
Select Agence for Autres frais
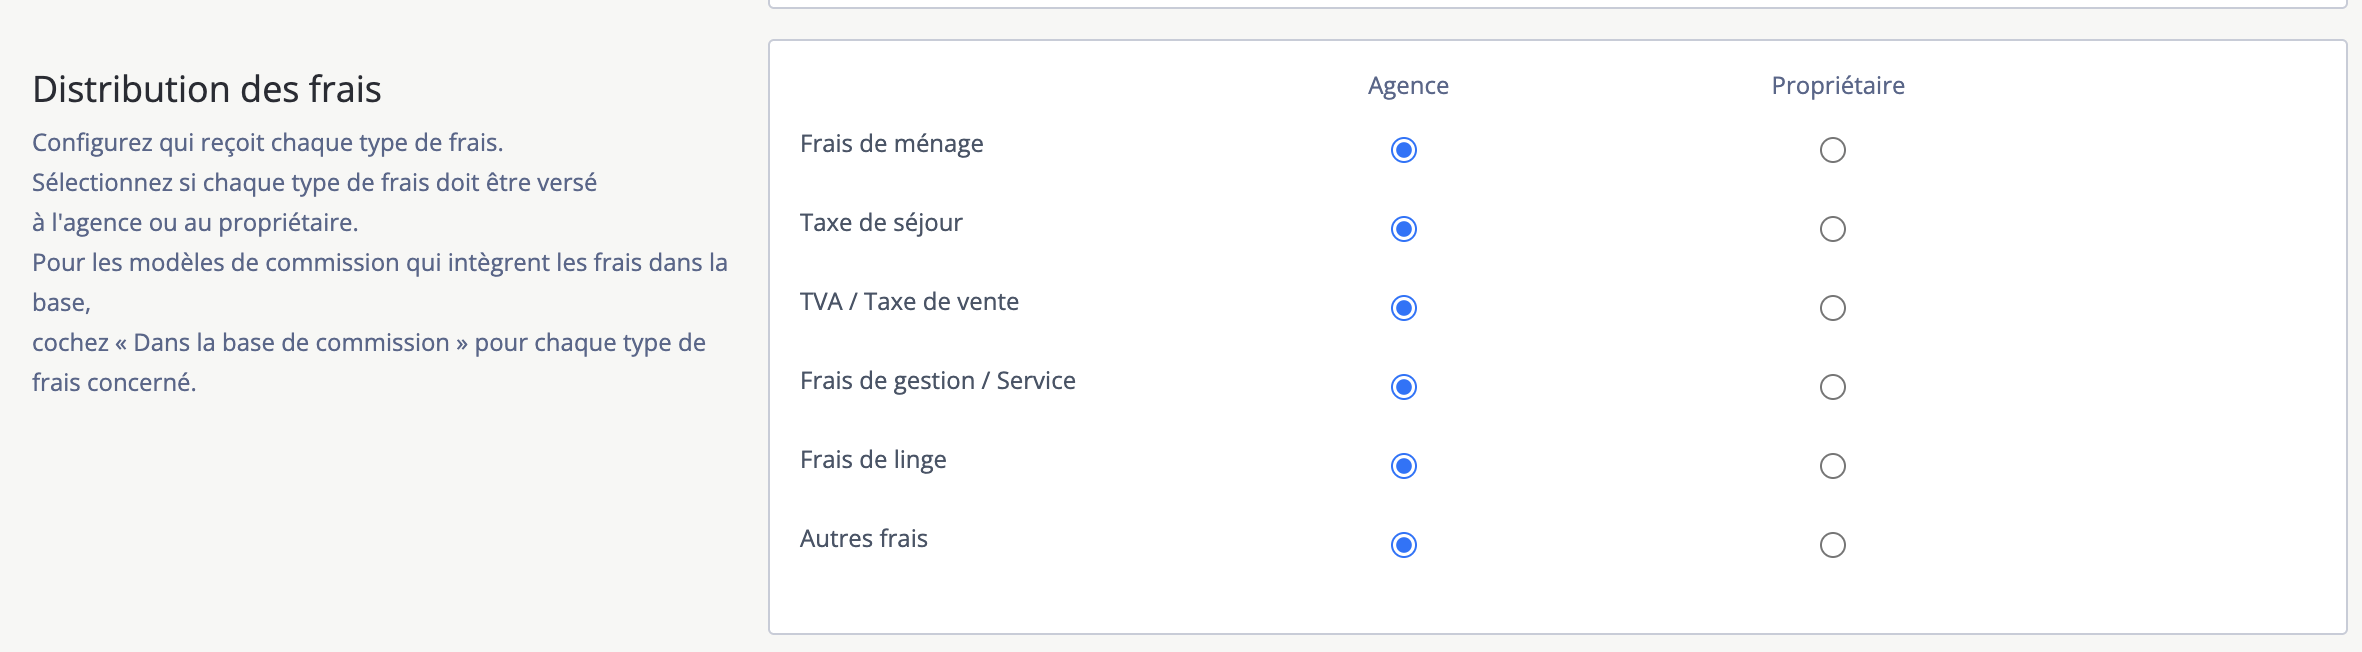1404,545
